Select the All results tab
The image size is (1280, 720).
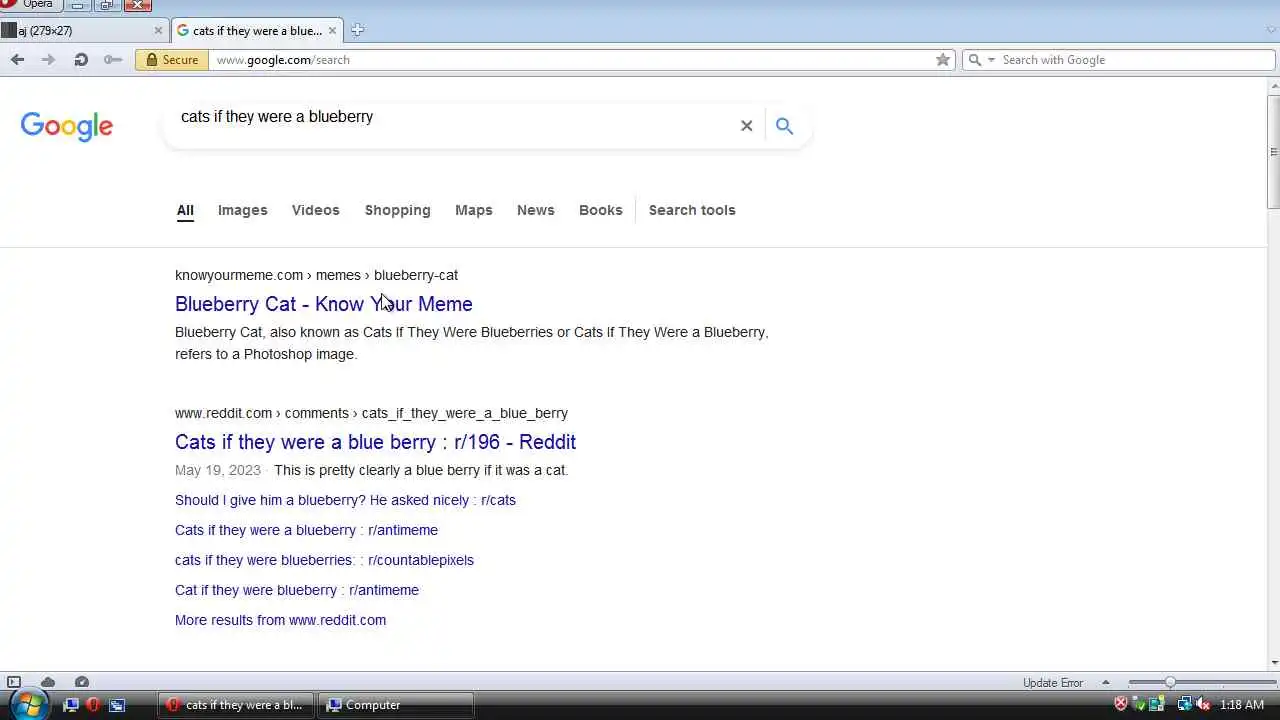point(185,210)
